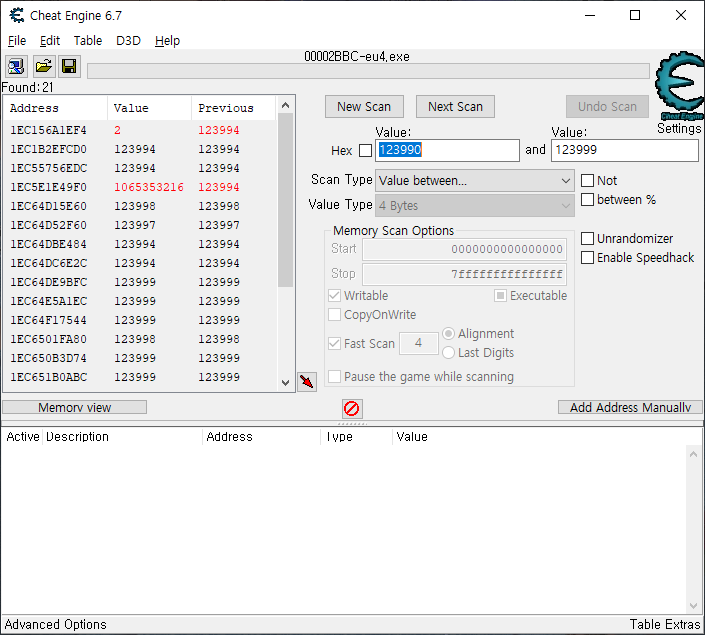Toggle the Writable checkbox
The height and width of the screenshot is (635, 705).
click(334, 295)
